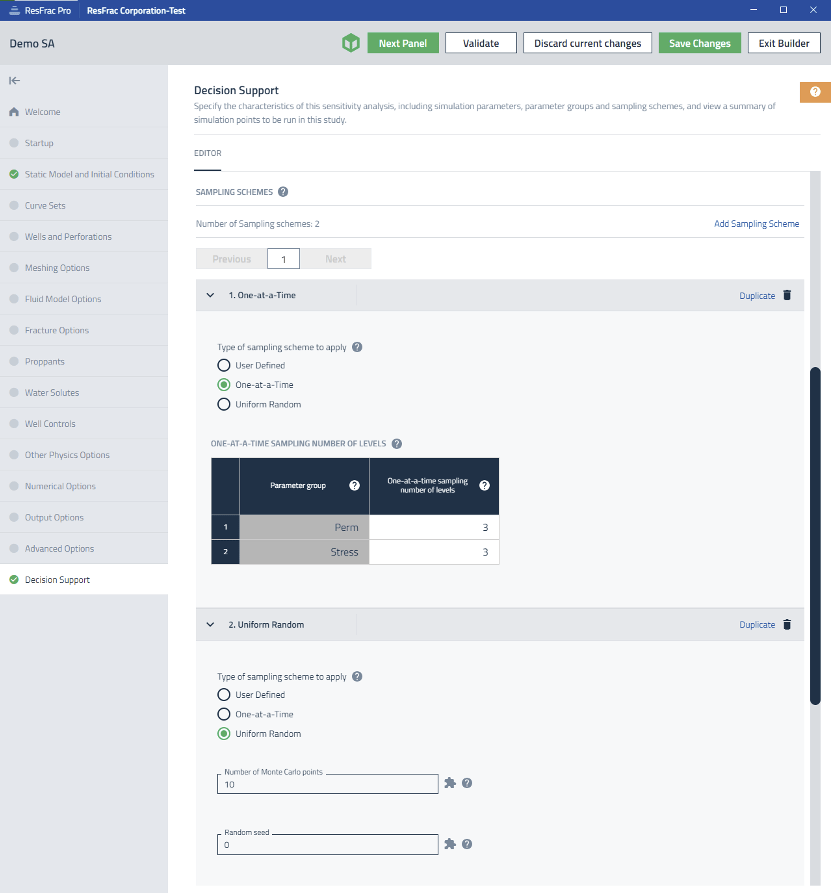This screenshot has height=893, width=833.
Task: Select User Defined in scheme 2
Action: [x=224, y=695]
